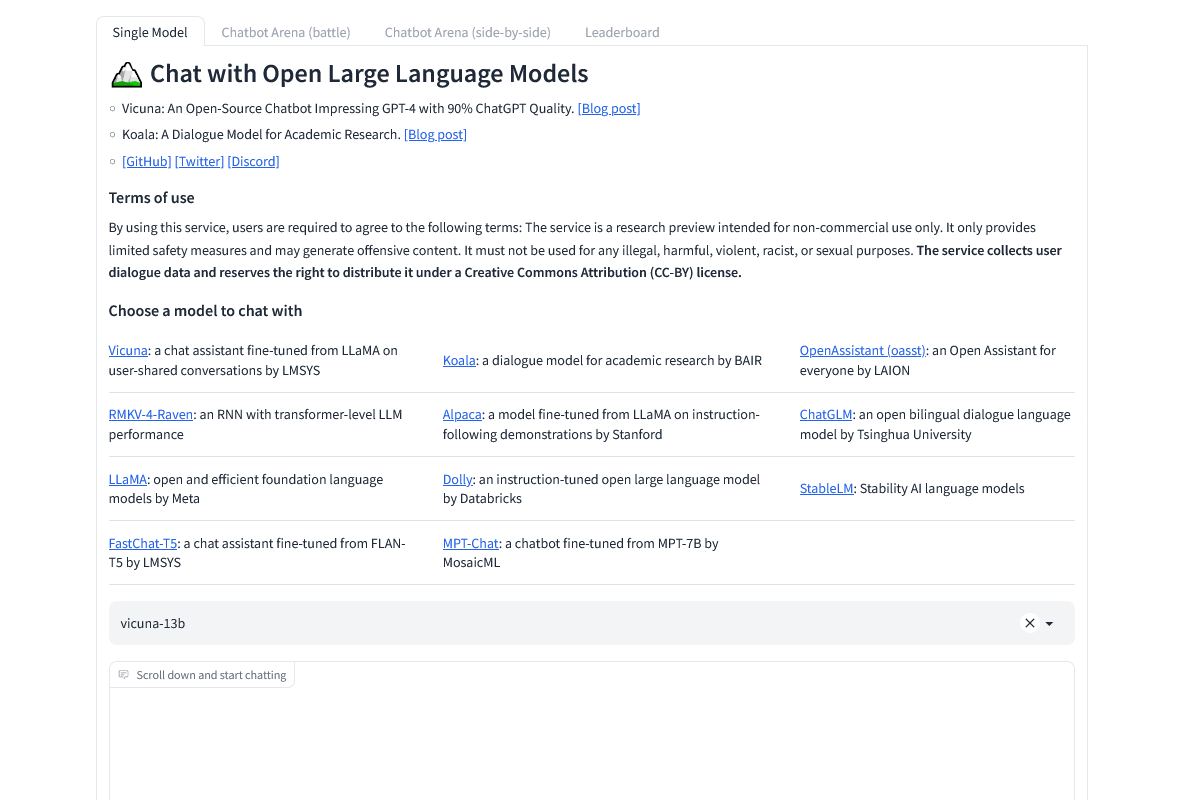1200x800 pixels.
Task: Expand the model selection dropdown arrow
Action: pyautogui.click(x=1049, y=624)
